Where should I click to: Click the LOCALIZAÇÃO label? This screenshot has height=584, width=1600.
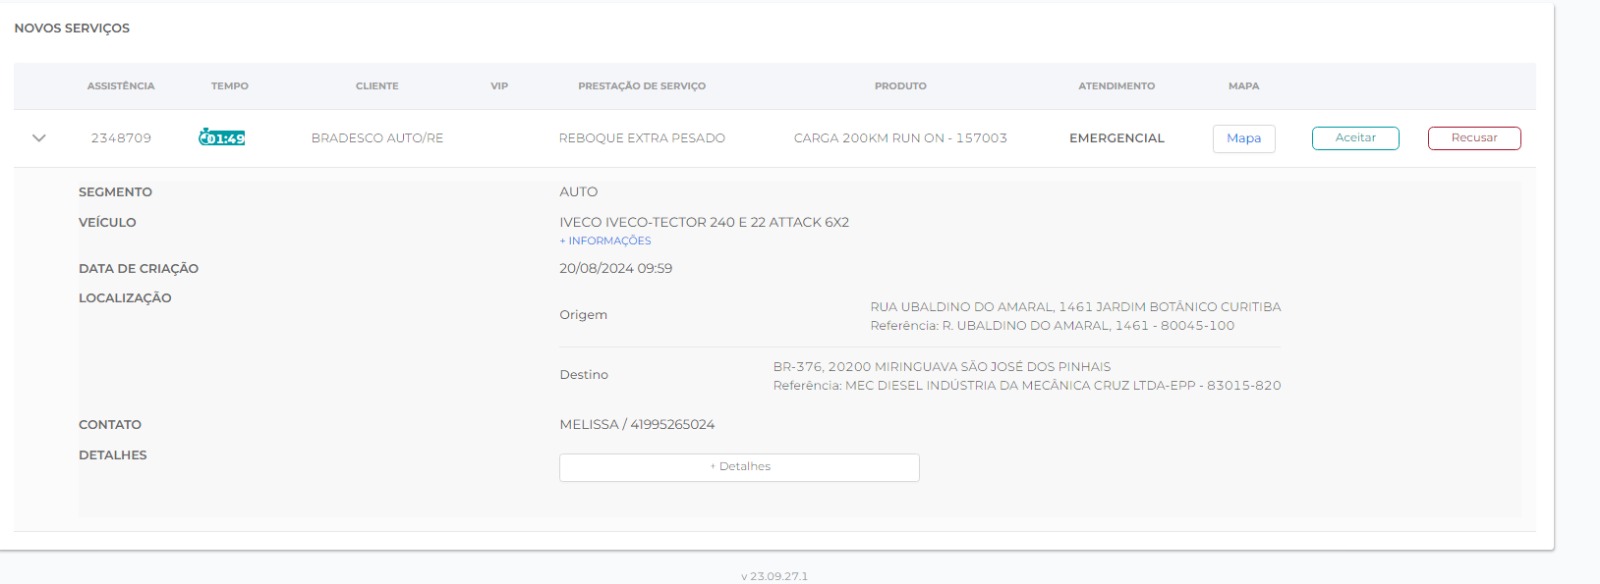(125, 298)
